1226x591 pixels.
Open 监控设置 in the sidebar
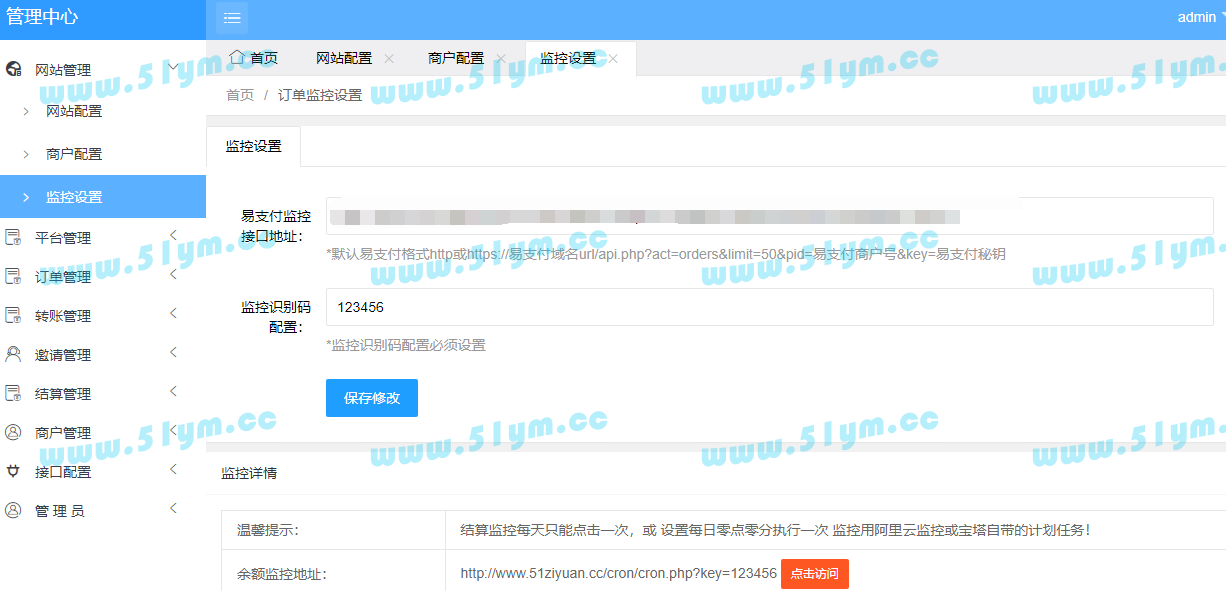coord(103,197)
